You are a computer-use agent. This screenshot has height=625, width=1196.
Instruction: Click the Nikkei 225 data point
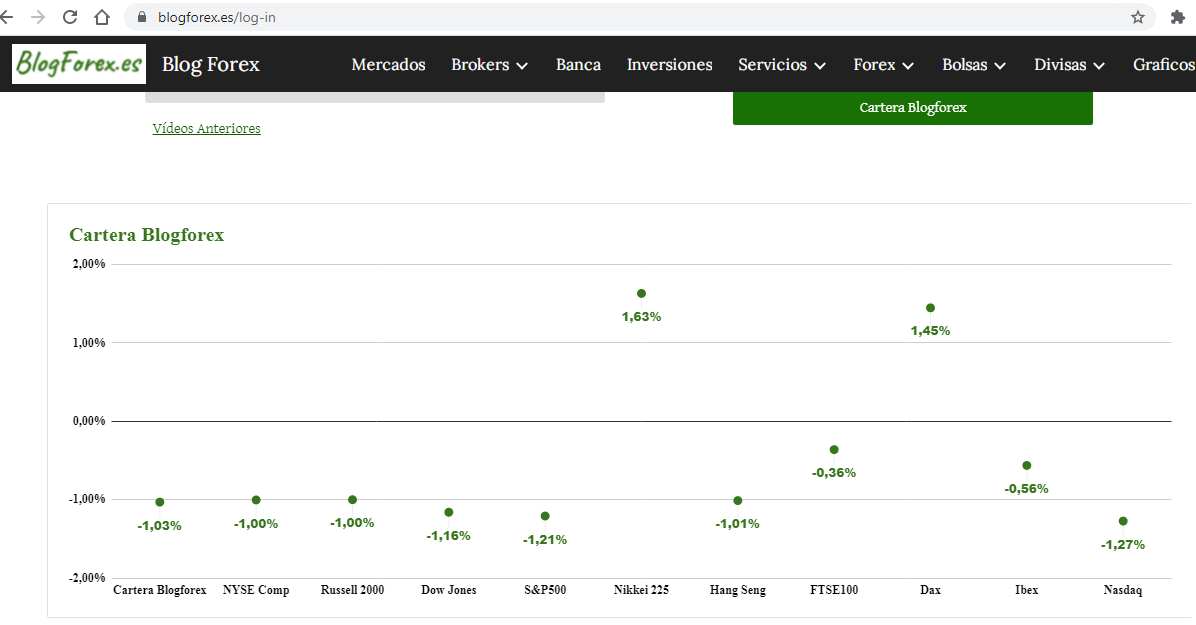point(641,294)
